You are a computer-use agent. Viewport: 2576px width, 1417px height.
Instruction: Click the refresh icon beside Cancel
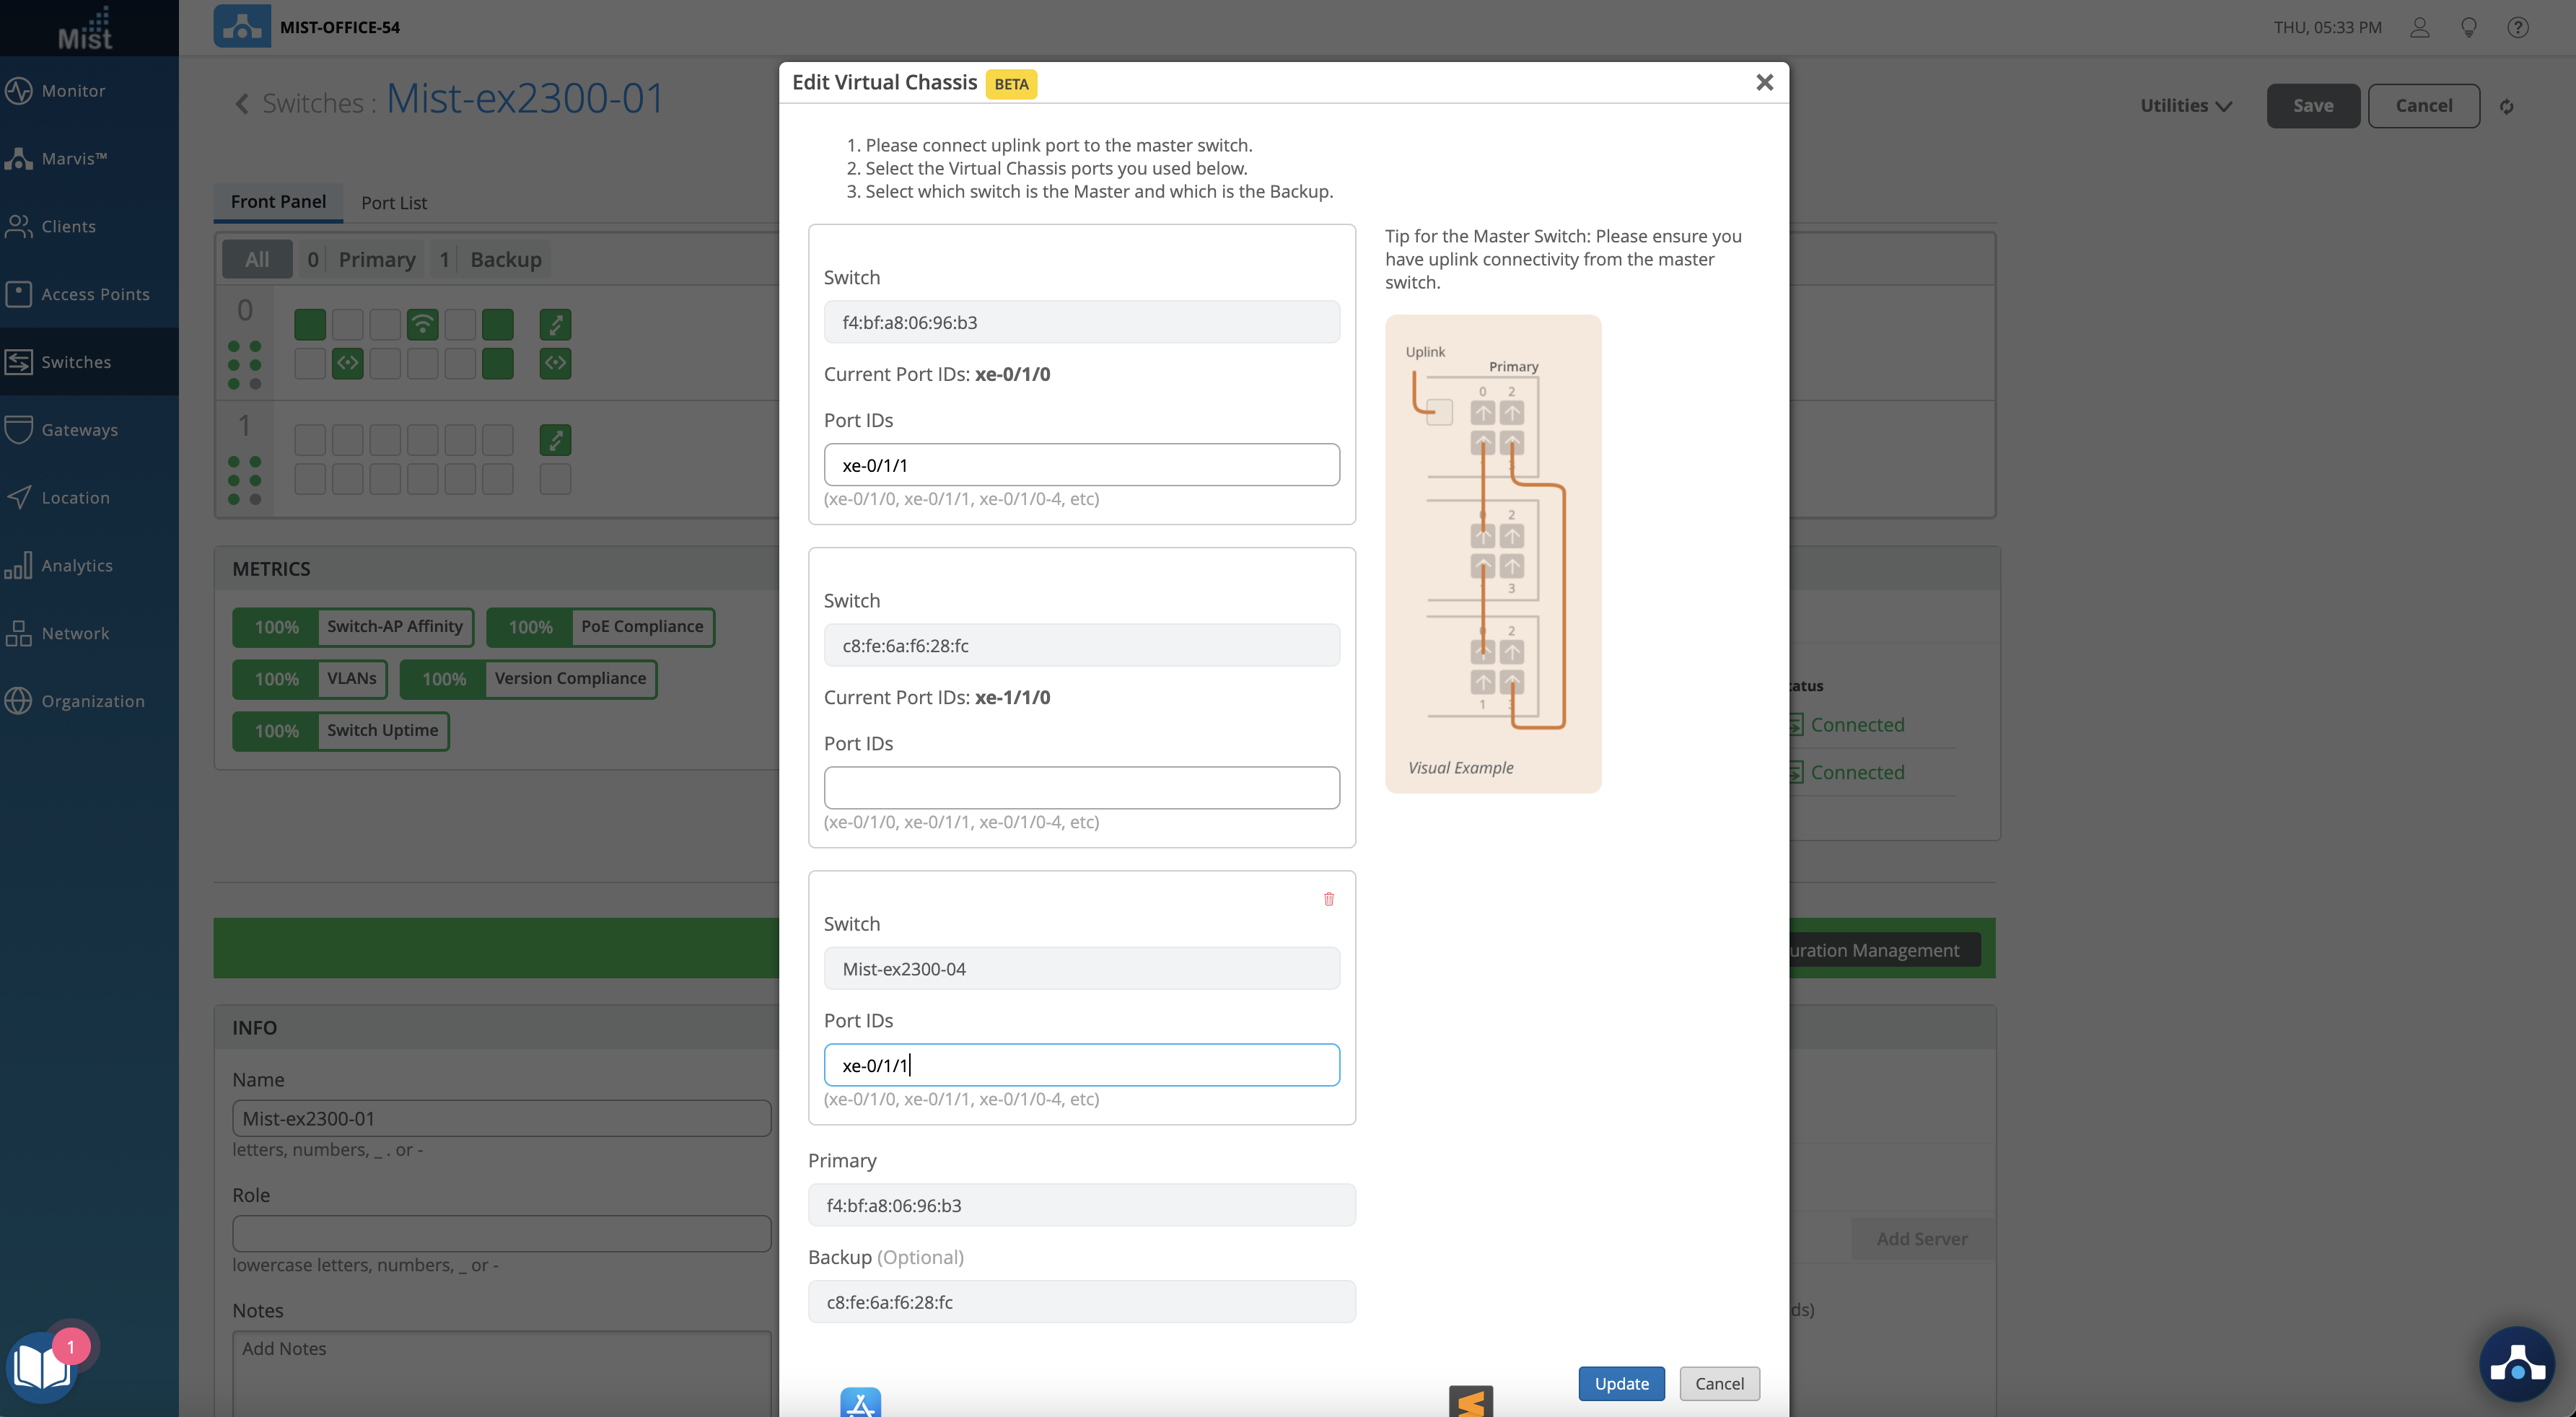click(2506, 106)
